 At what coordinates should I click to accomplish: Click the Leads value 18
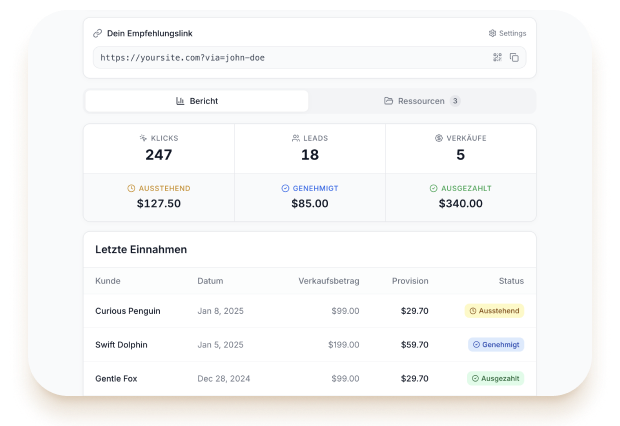point(310,155)
